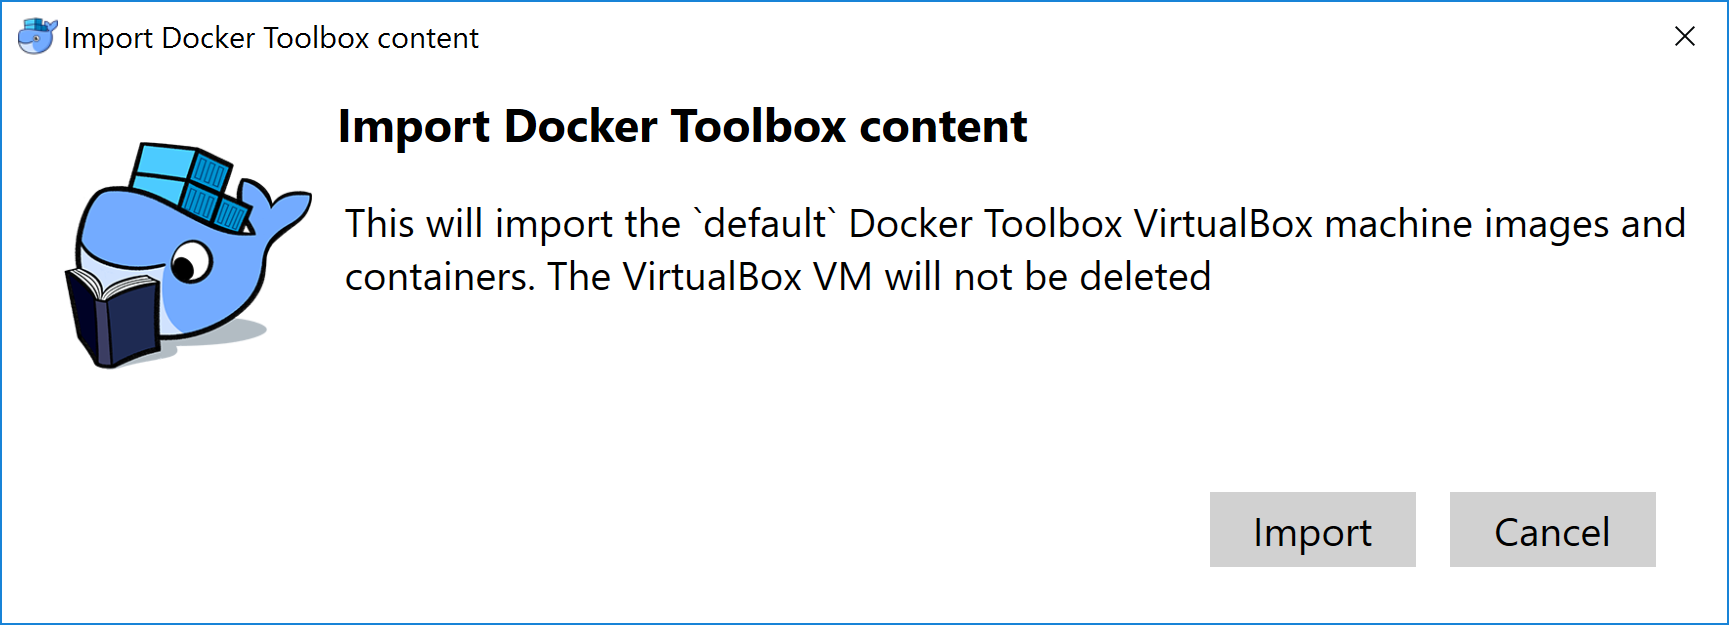Click the whale's eye in the illustration
Viewport: 1729px width, 625px height.
pos(187,266)
